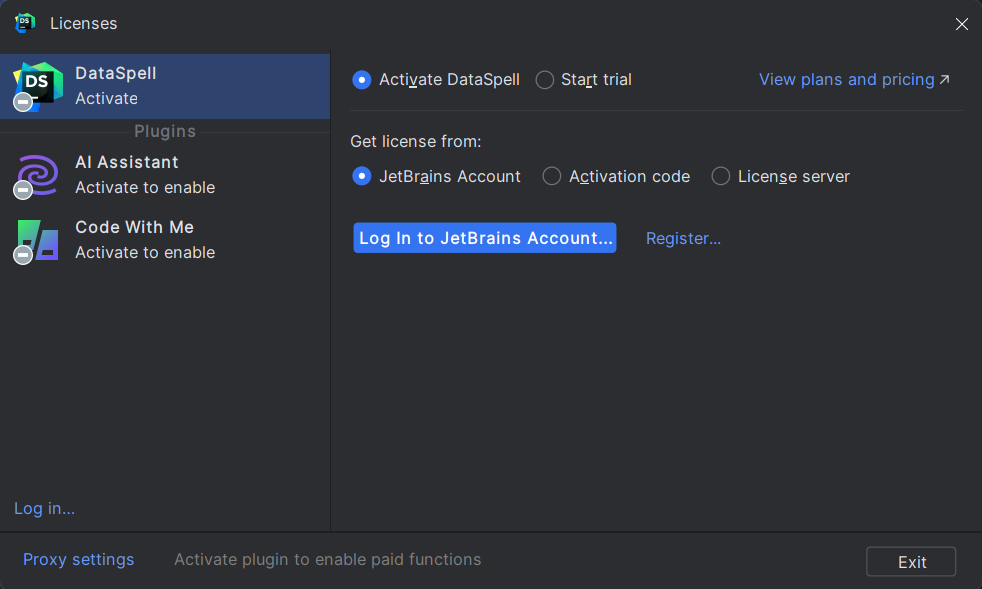The image size is (982, 589).
Task: Select the Activate DataSpell radio button
Action: [361, 80]
